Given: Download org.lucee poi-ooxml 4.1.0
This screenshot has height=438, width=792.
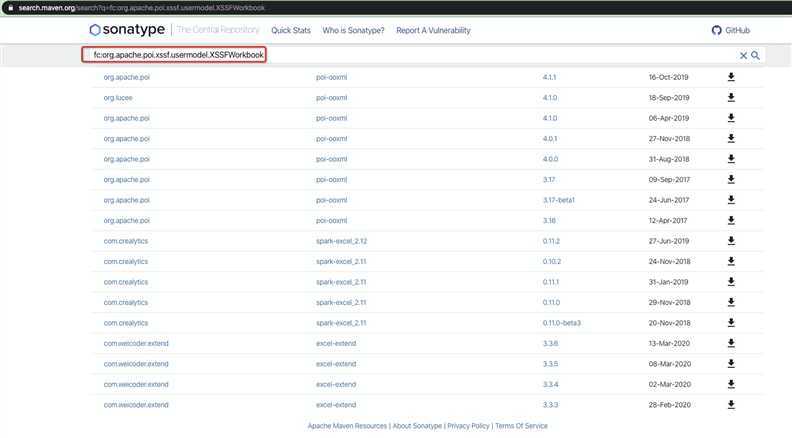Looking at the screenshot, I should point(731,98).
